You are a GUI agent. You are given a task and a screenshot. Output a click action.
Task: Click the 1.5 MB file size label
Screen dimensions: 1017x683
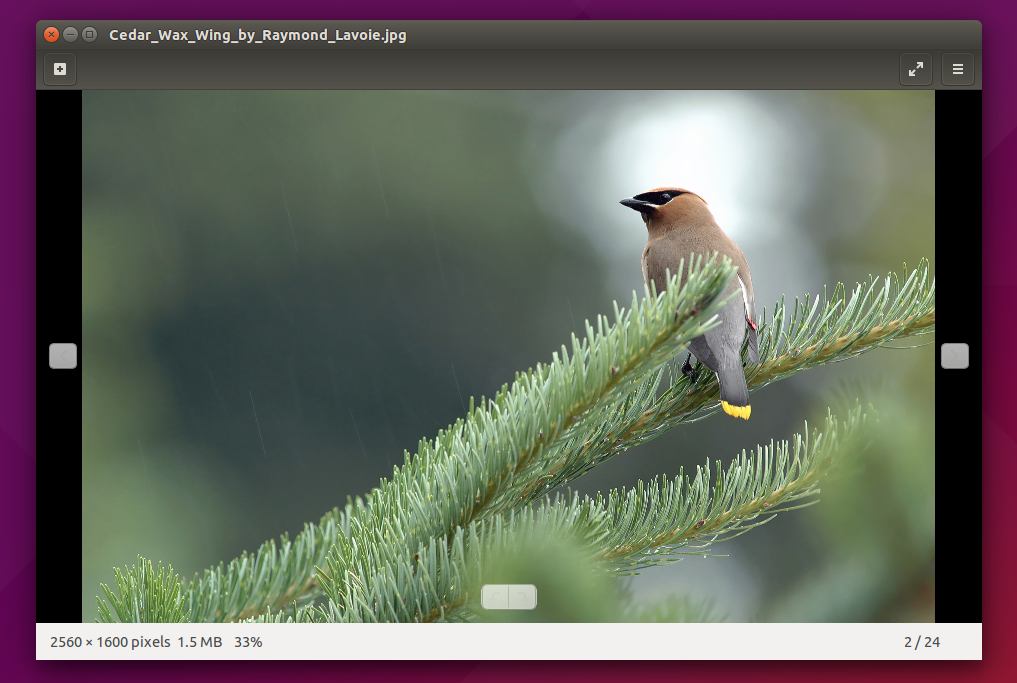point(197,642)
